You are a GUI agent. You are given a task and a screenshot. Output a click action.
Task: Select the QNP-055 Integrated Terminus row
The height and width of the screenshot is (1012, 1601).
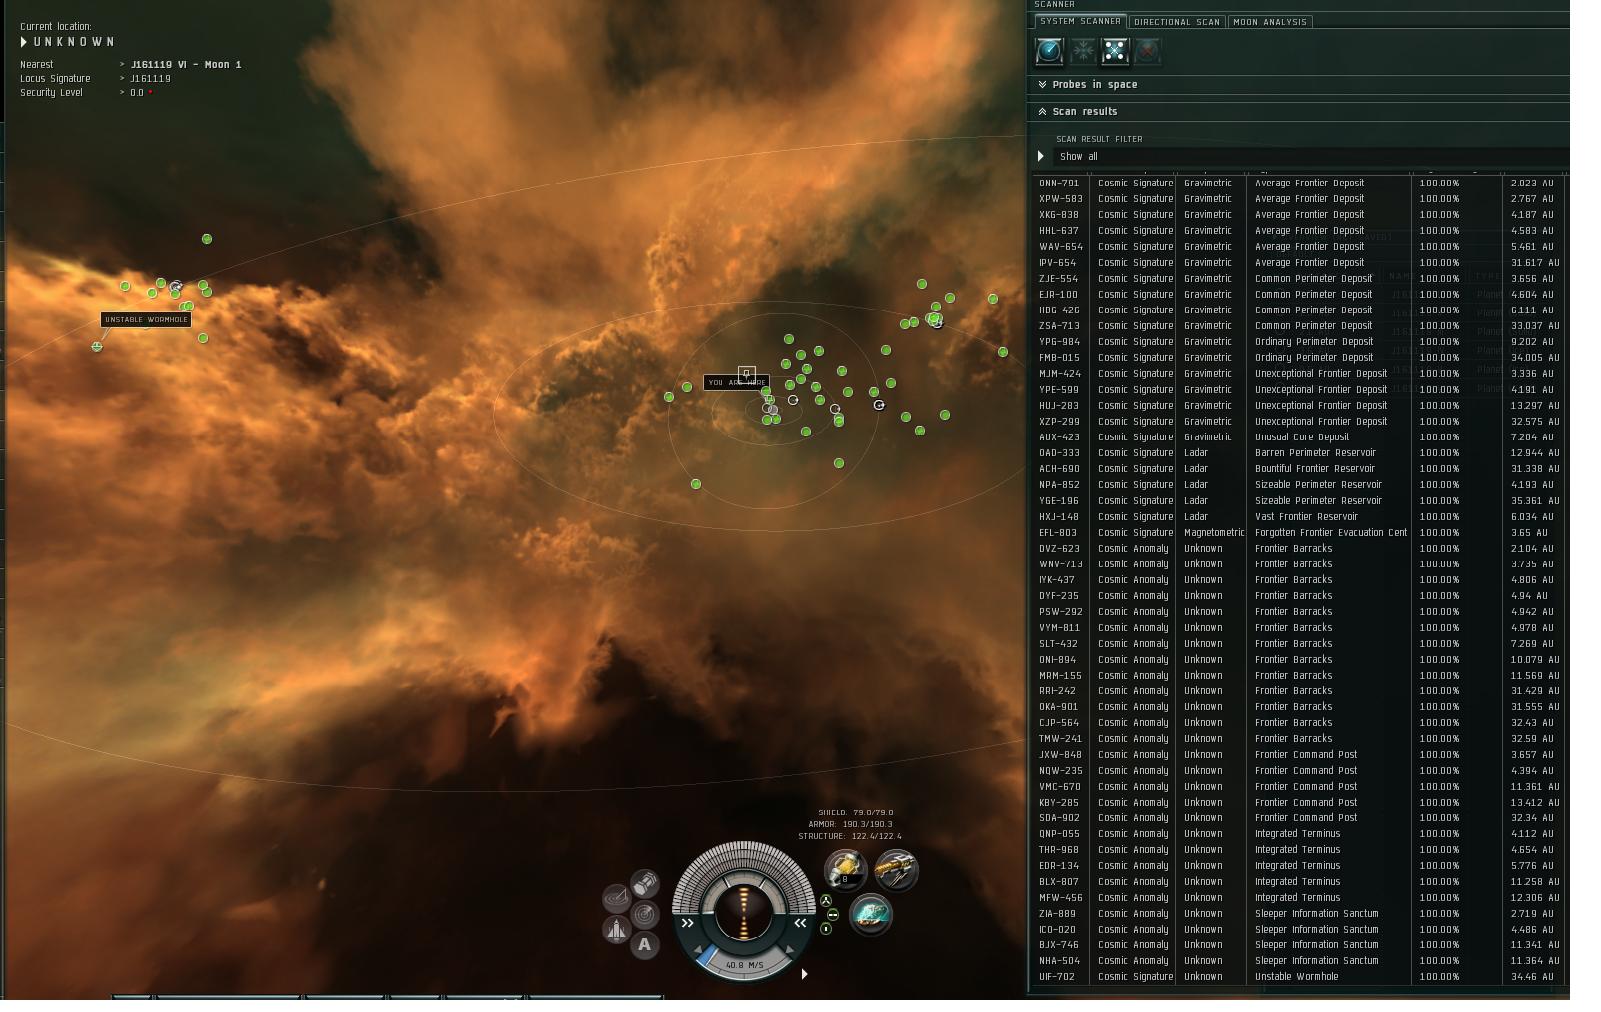click(1298, 834)
